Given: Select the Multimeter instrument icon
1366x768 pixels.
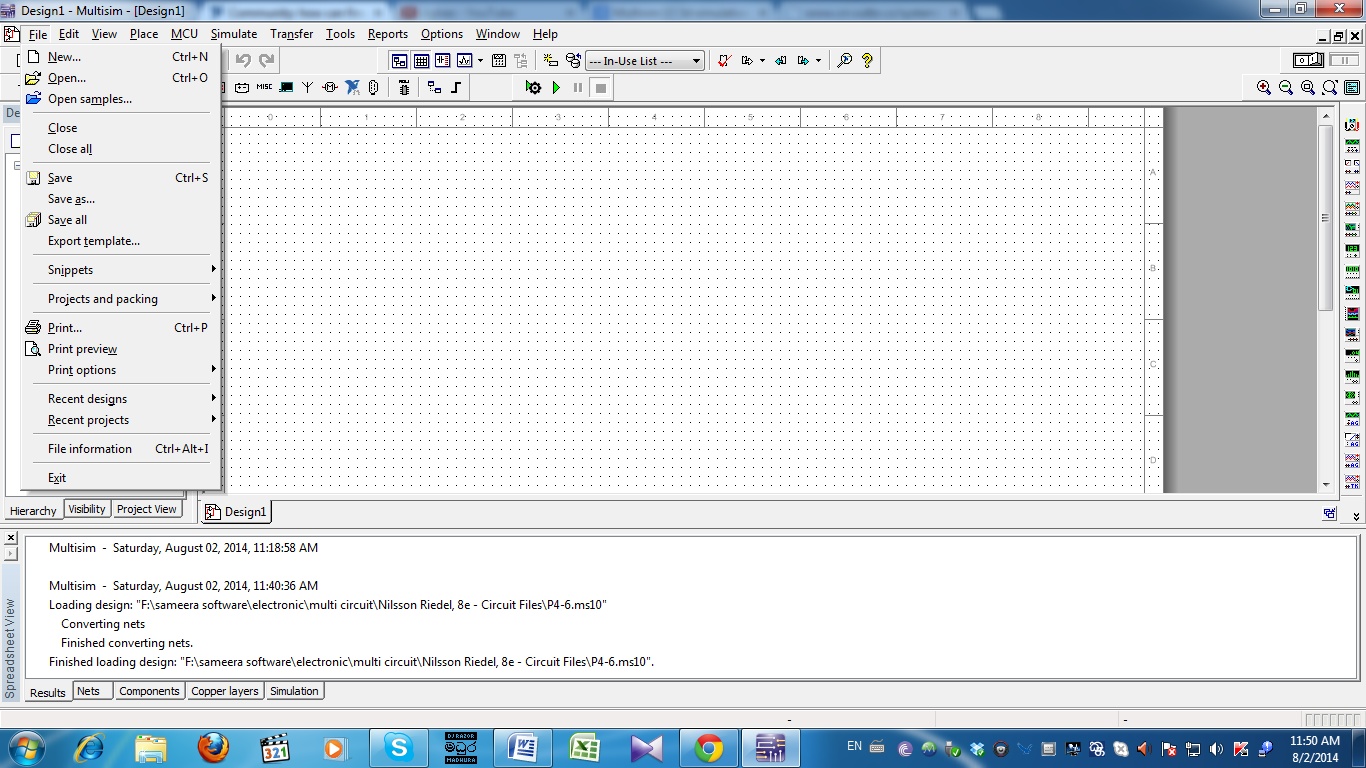Looking at the screenshot, I should (1352, 125).
